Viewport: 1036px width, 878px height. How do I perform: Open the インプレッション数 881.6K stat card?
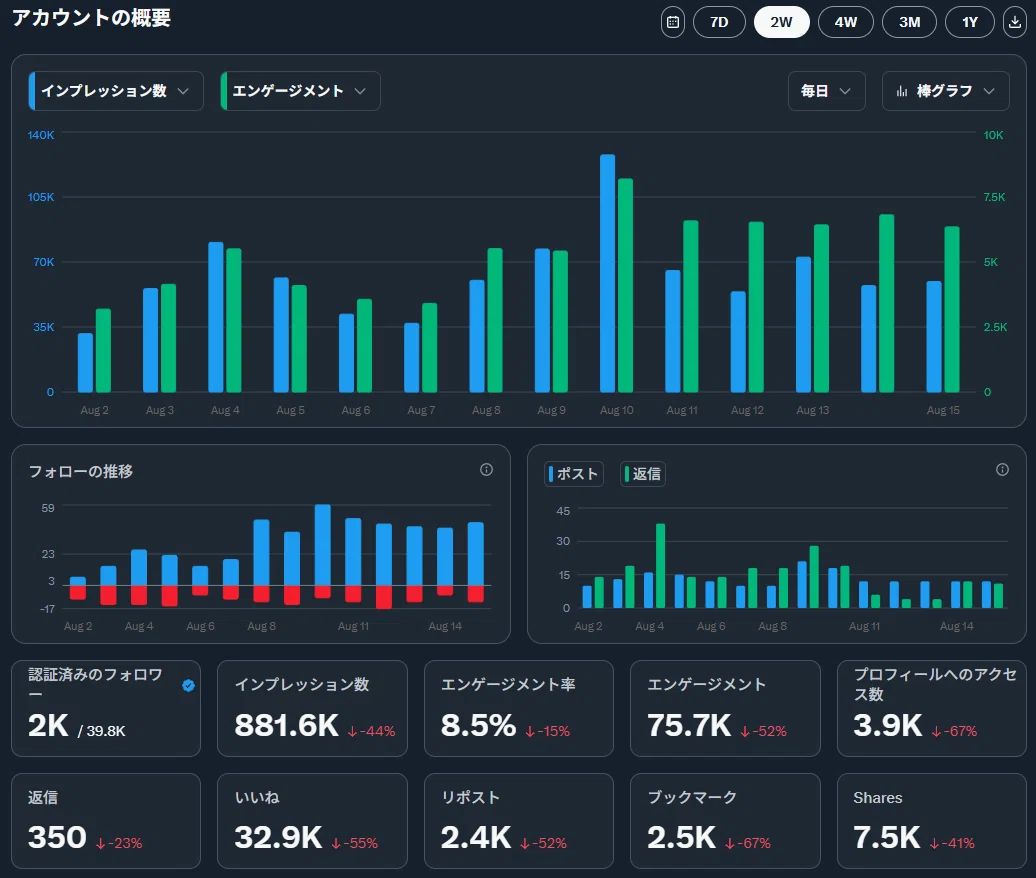tap(312, 708)
